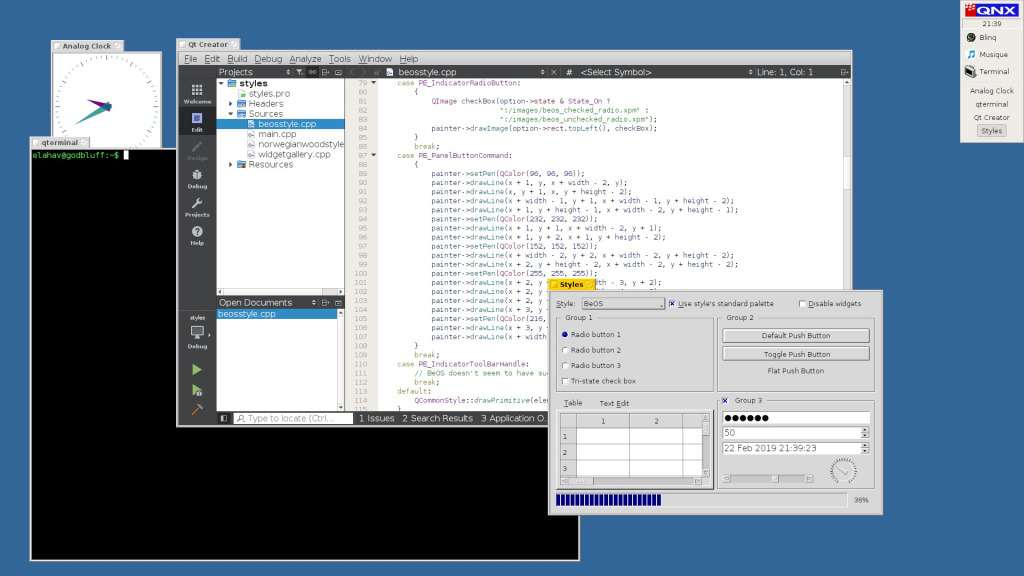The image size is (1024, 576).
Task: Click the Flat Push Button
Action: (795, 371)
